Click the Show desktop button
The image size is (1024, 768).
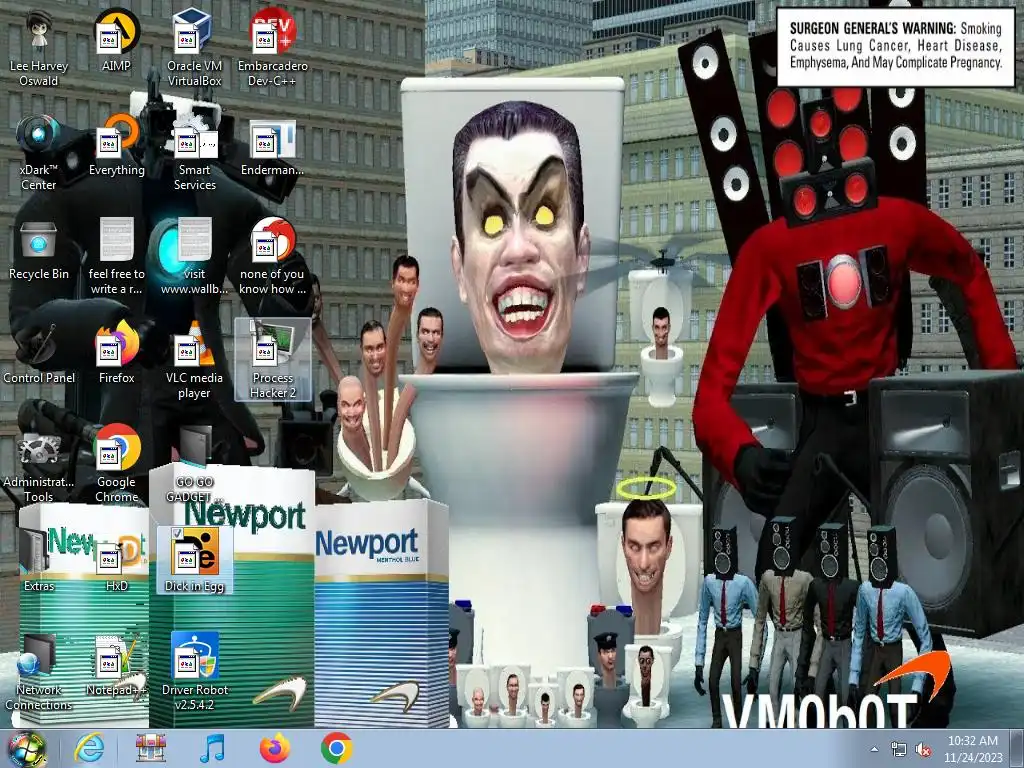(1017, 749)
